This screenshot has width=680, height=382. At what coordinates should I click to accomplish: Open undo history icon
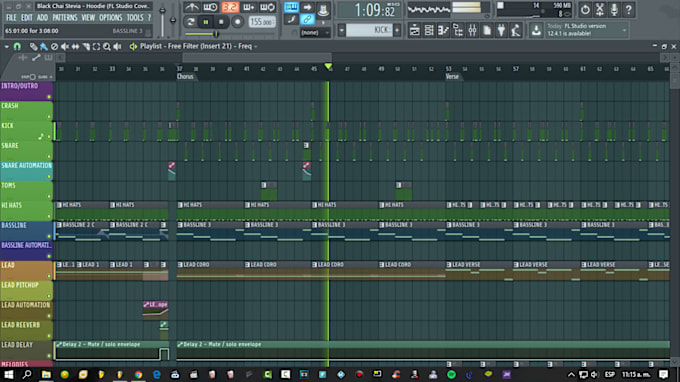click(585, 9)
